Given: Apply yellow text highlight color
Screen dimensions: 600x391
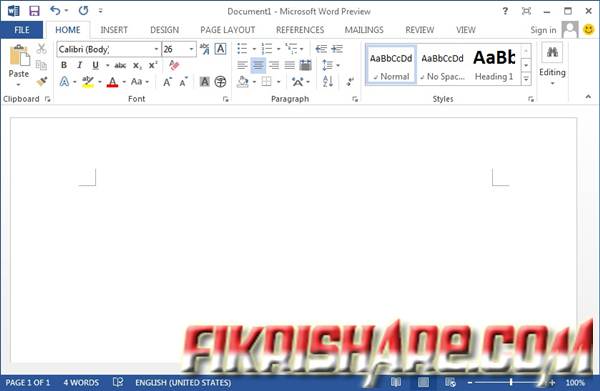Looking at the screenshot, I should [x=88, y=81].
